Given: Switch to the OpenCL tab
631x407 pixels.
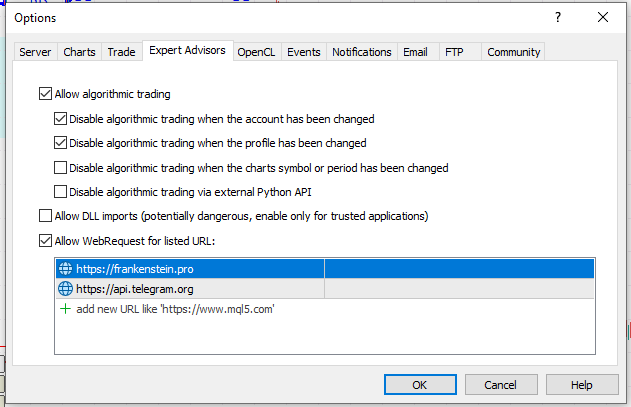Looking at the screenshot, I should [x=256, y=52].
